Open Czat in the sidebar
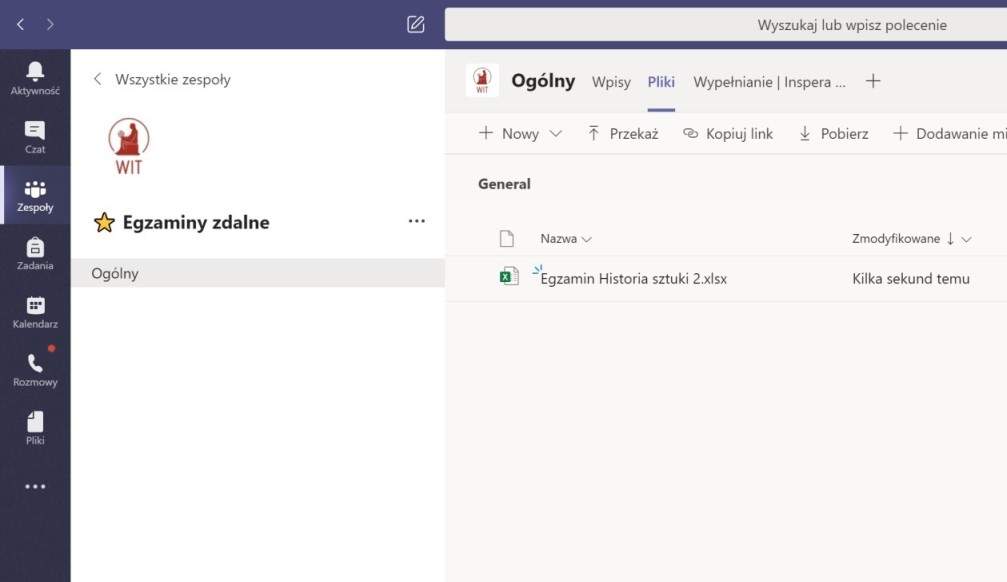 pos(35,137)
